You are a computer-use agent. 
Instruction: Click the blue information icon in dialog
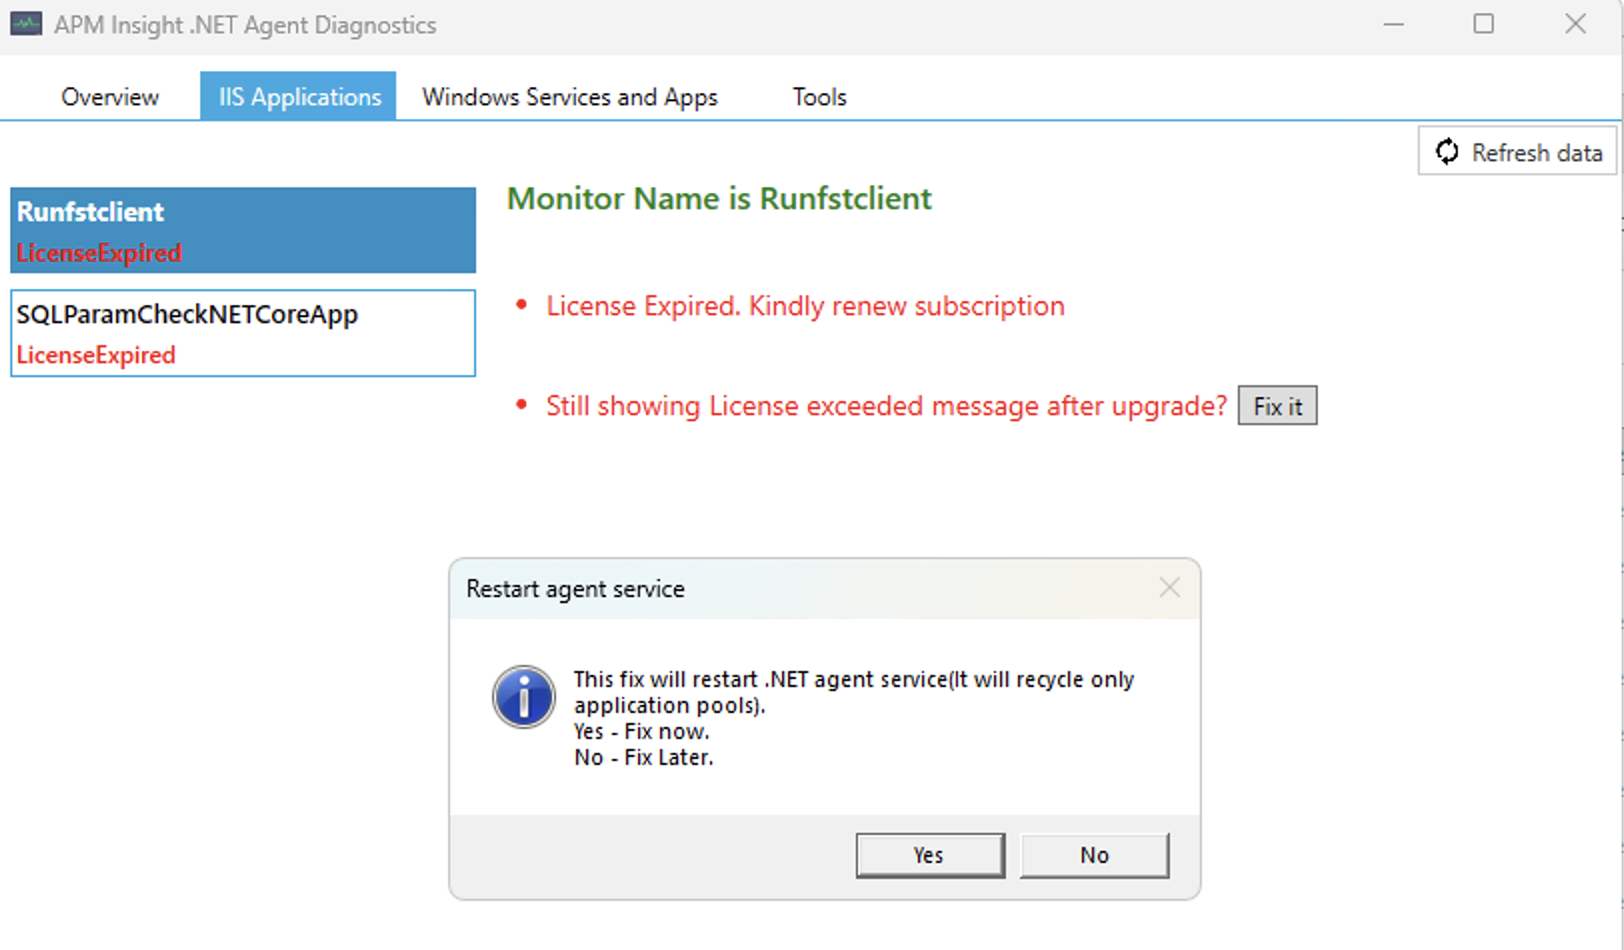(523, 697)
